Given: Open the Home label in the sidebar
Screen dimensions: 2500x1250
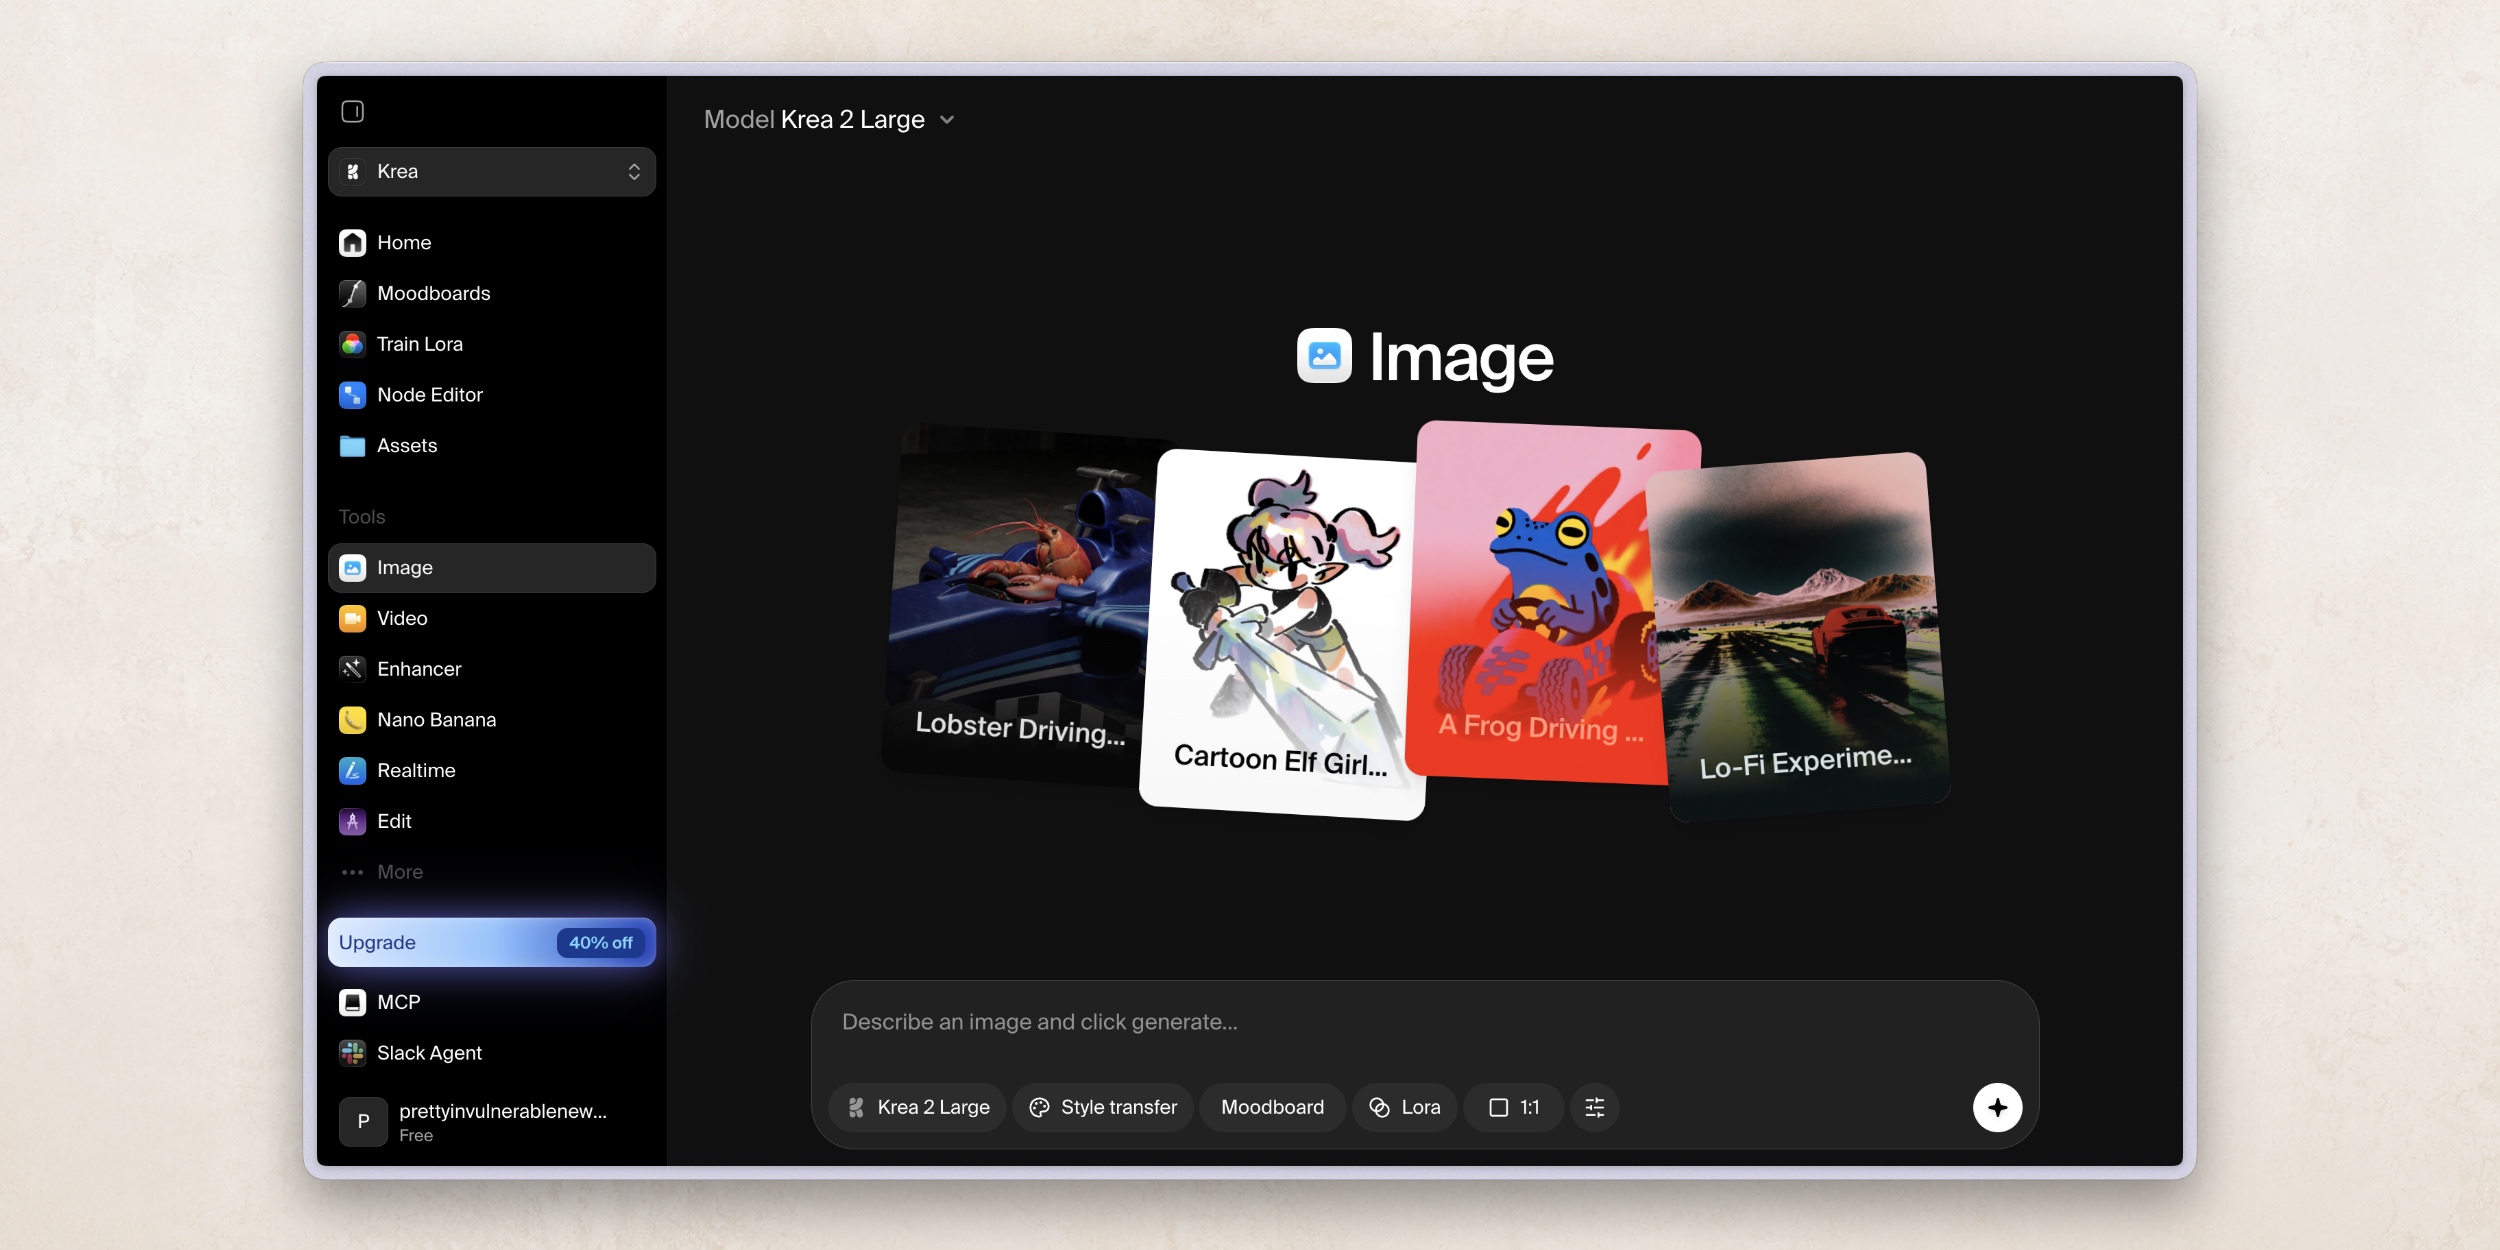Looking at the screenshot, I should (404, 243).
